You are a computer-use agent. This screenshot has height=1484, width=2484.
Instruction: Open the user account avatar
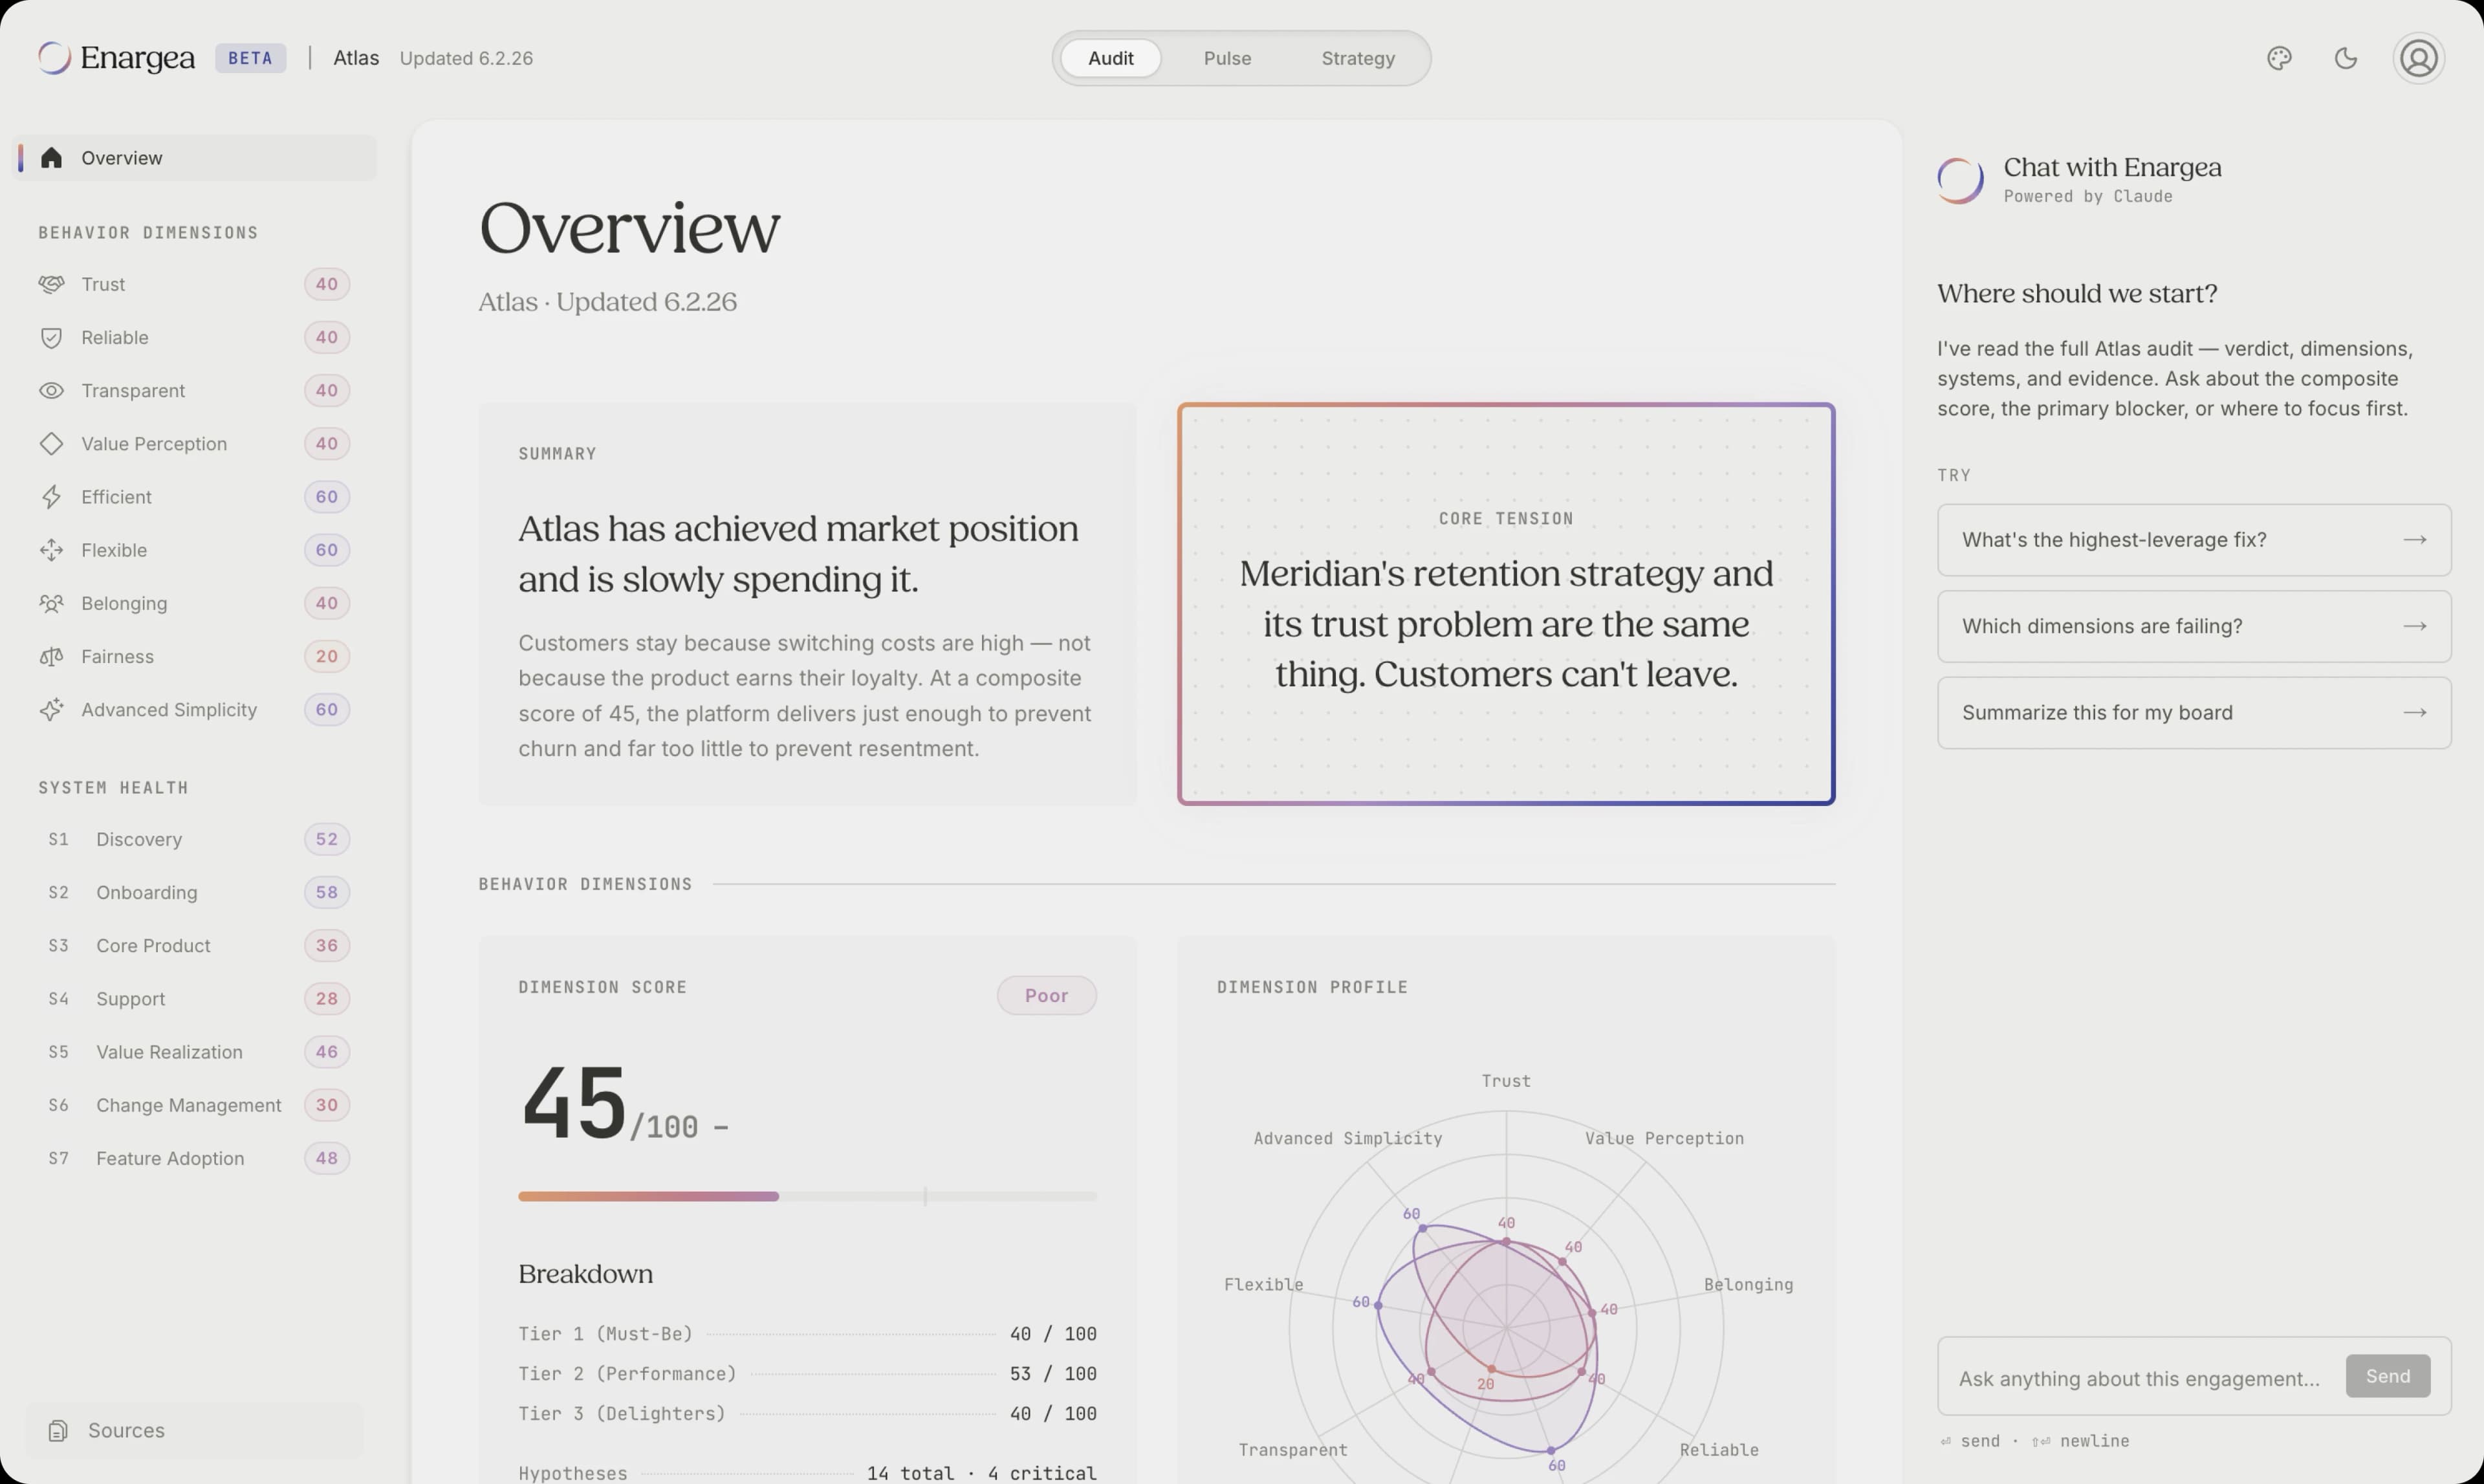(2418, 58)
